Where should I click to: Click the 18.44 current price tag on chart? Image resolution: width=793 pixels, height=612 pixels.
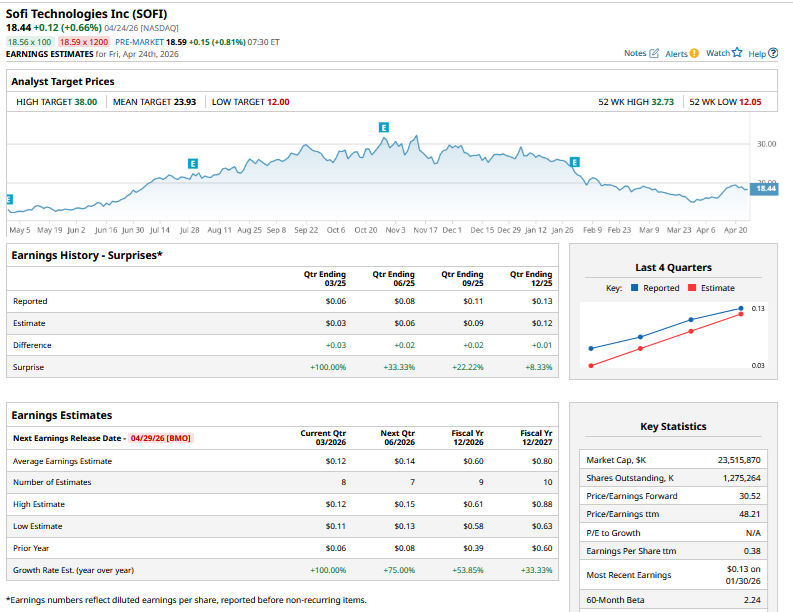point(764,188)
